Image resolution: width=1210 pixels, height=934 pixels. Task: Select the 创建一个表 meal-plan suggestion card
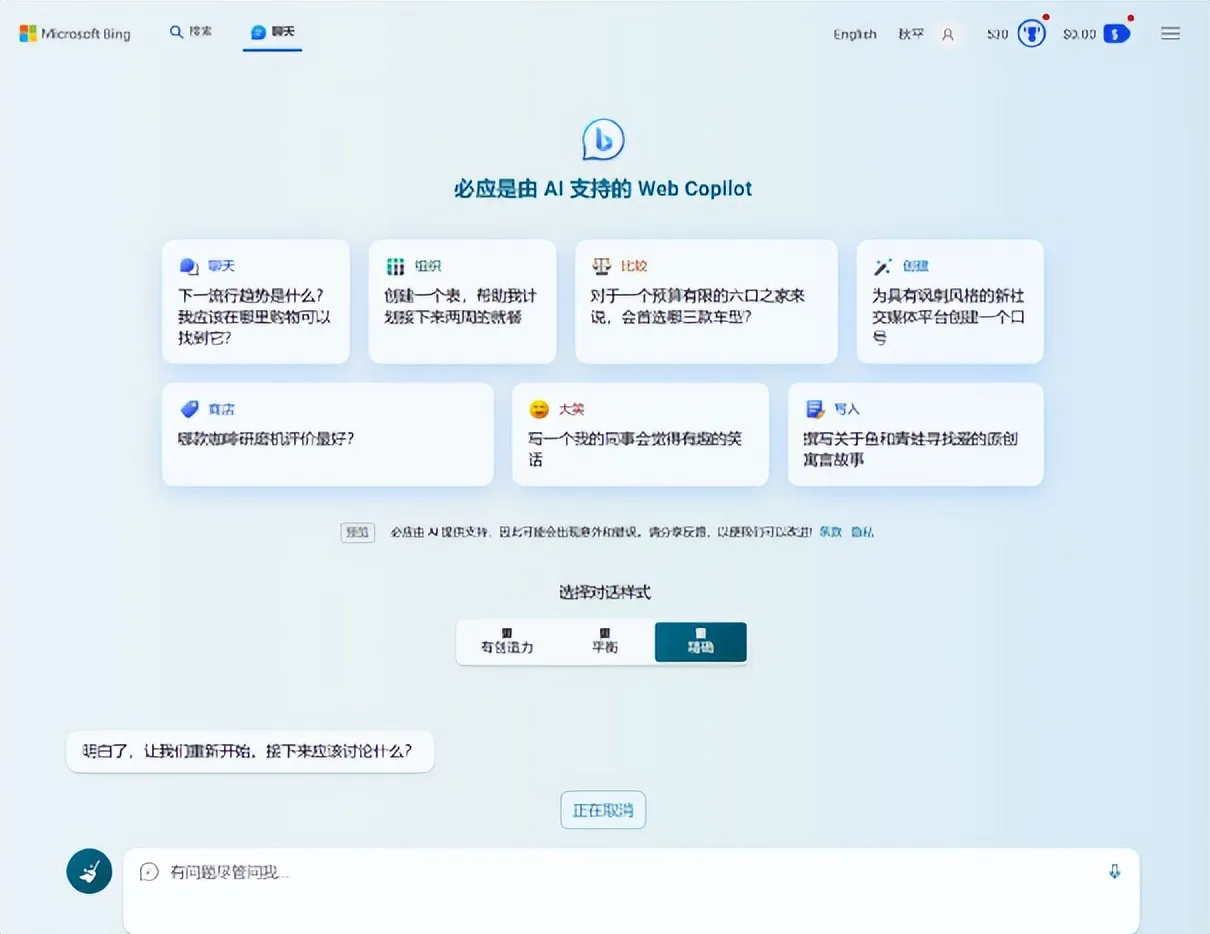pyautogui.click(x=462, y=301)
